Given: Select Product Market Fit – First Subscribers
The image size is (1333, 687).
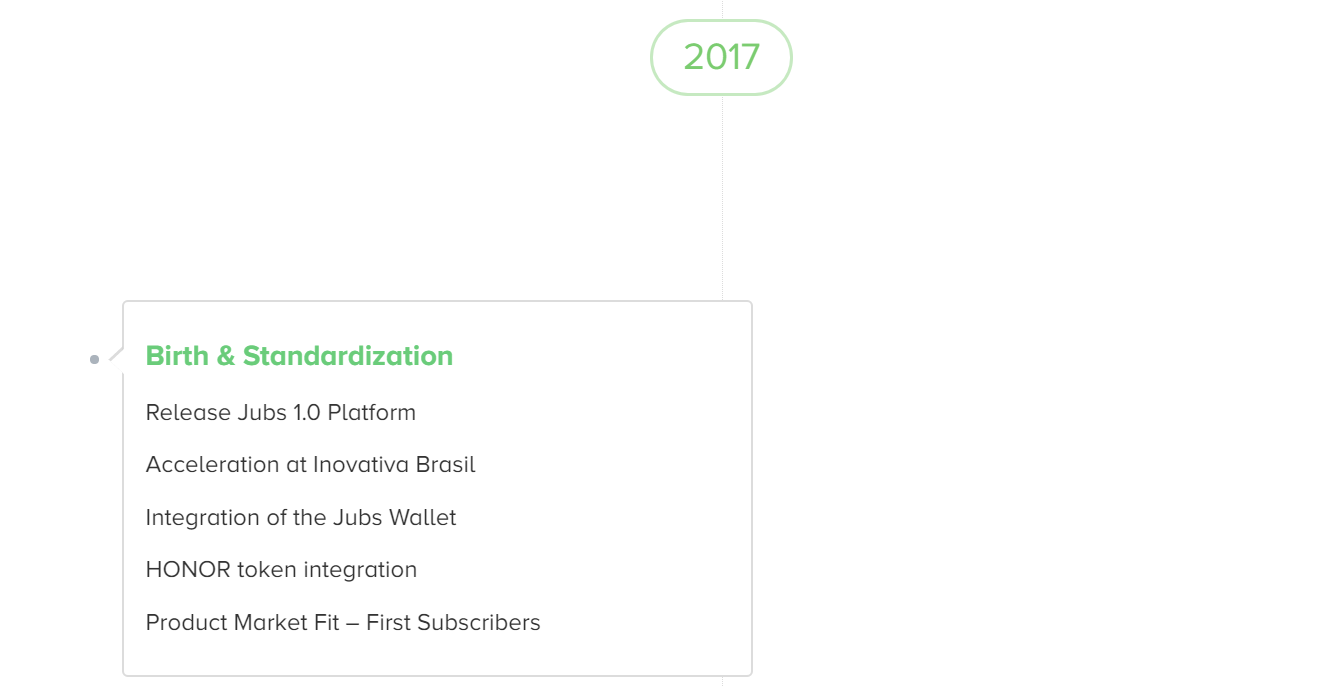Looking at the screenshot, I should click(x=343, y=622).
